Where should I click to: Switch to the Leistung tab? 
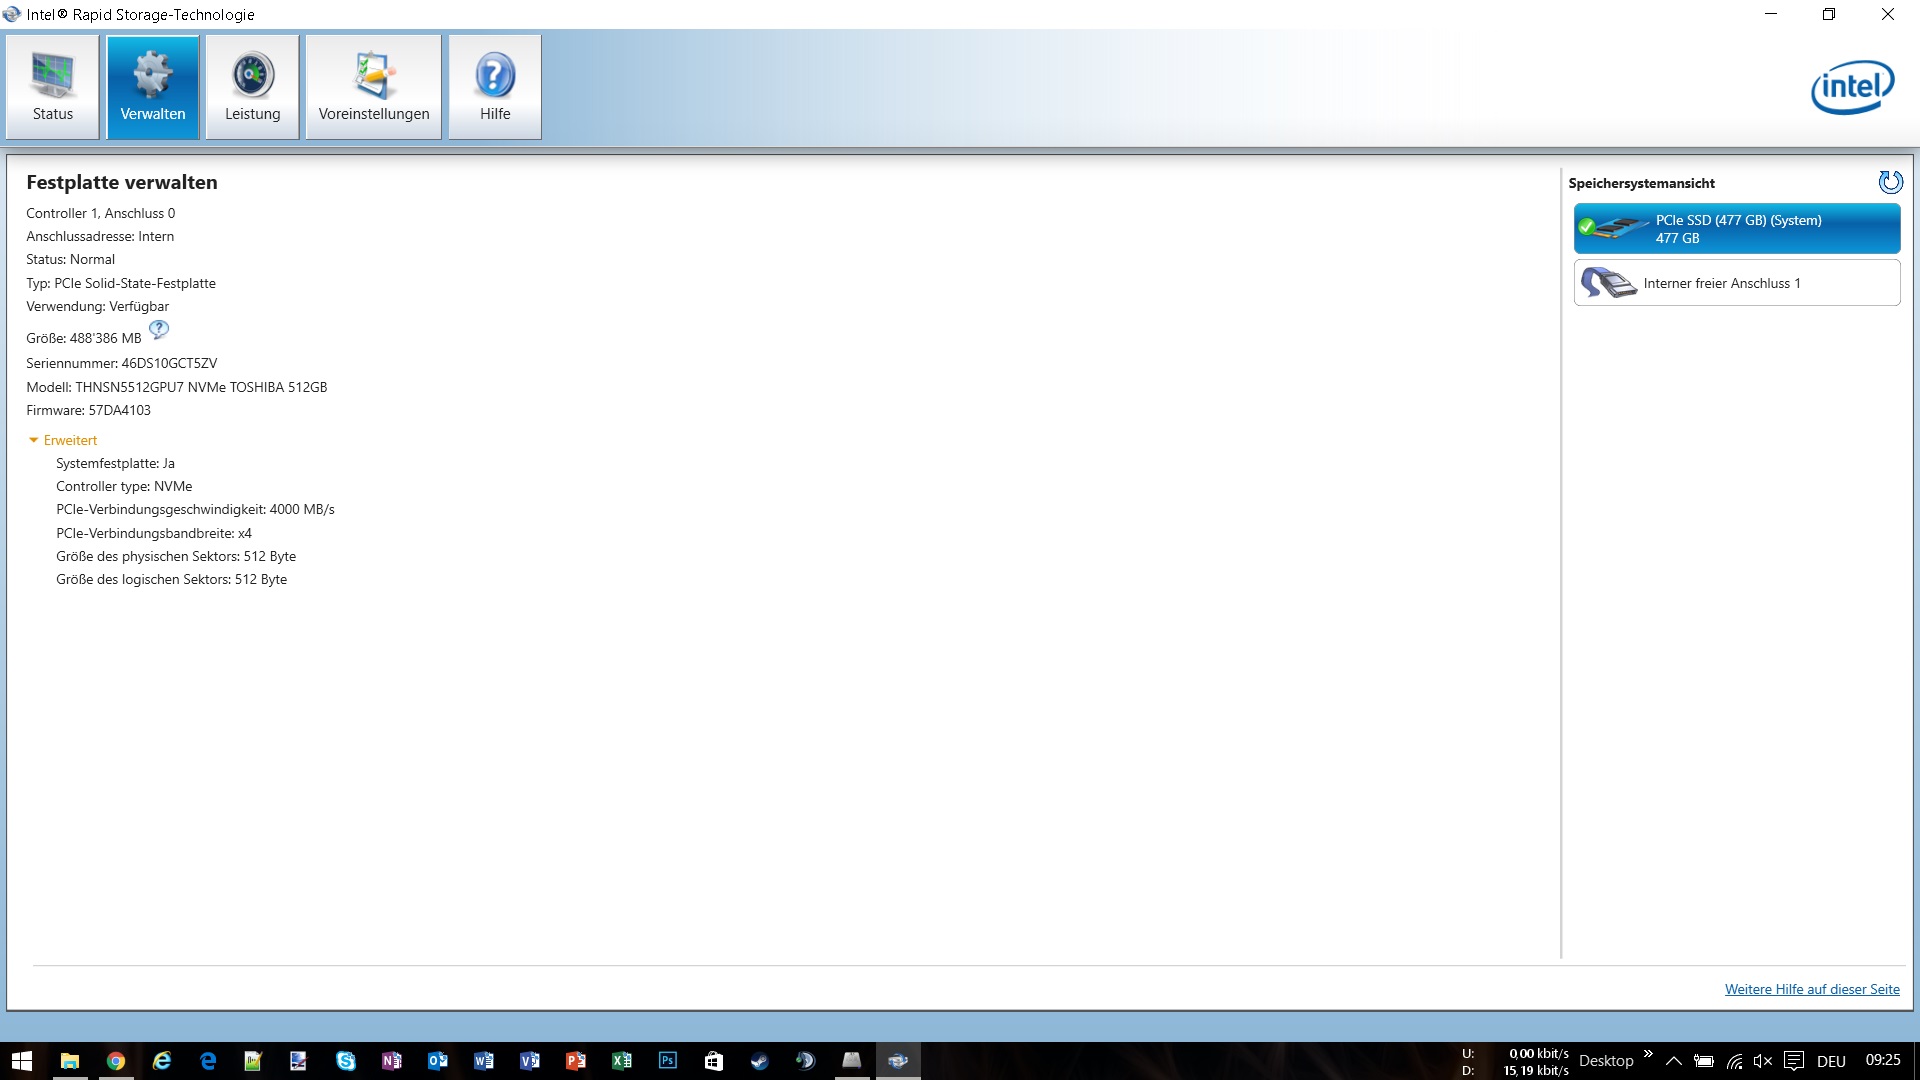click(252, 88)
